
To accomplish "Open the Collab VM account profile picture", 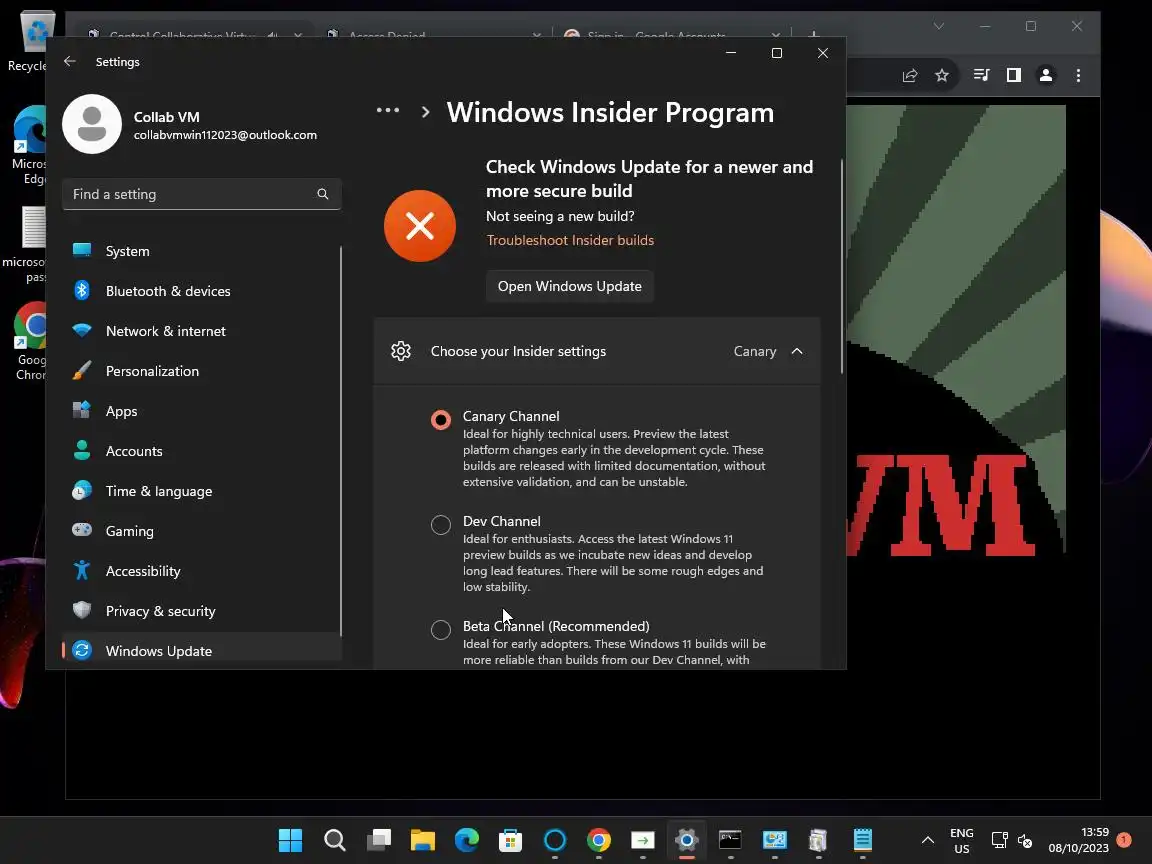I will [92, 124].
